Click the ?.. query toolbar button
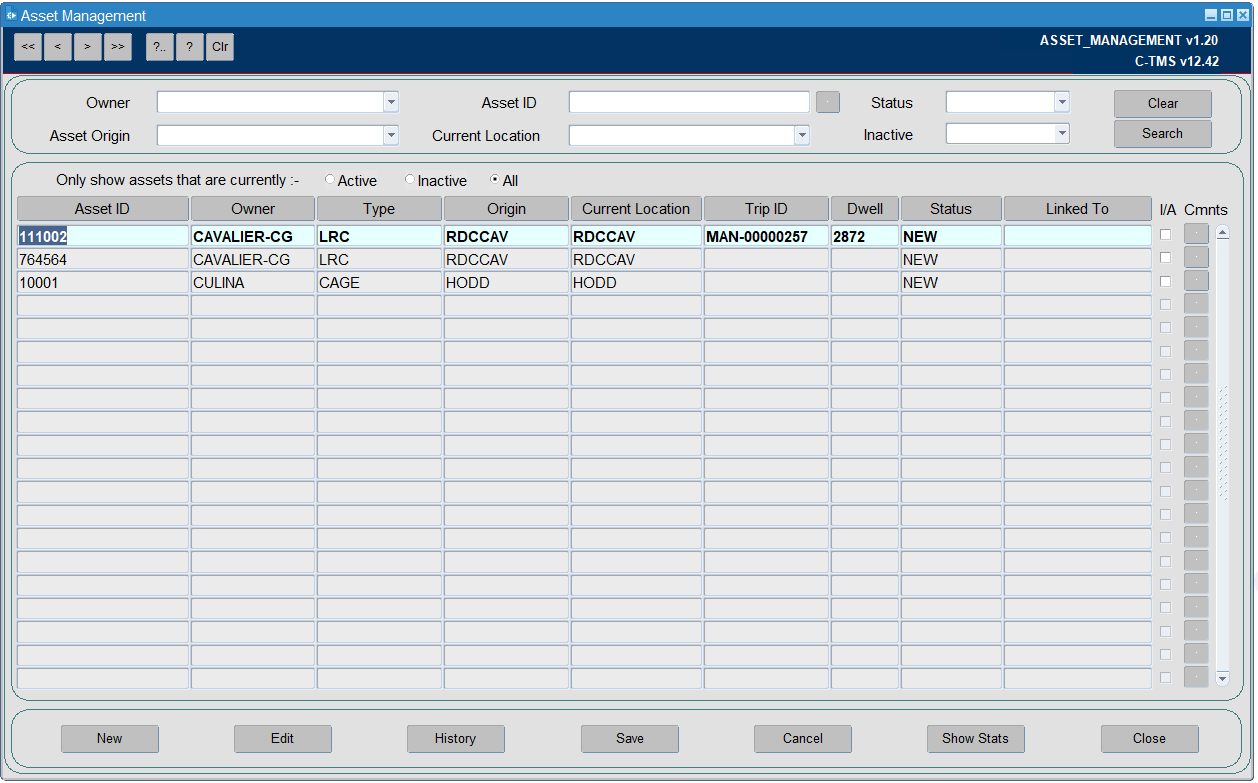Image resolution: width=1258 pixels, height=783 pixels. tap(160, 47)
